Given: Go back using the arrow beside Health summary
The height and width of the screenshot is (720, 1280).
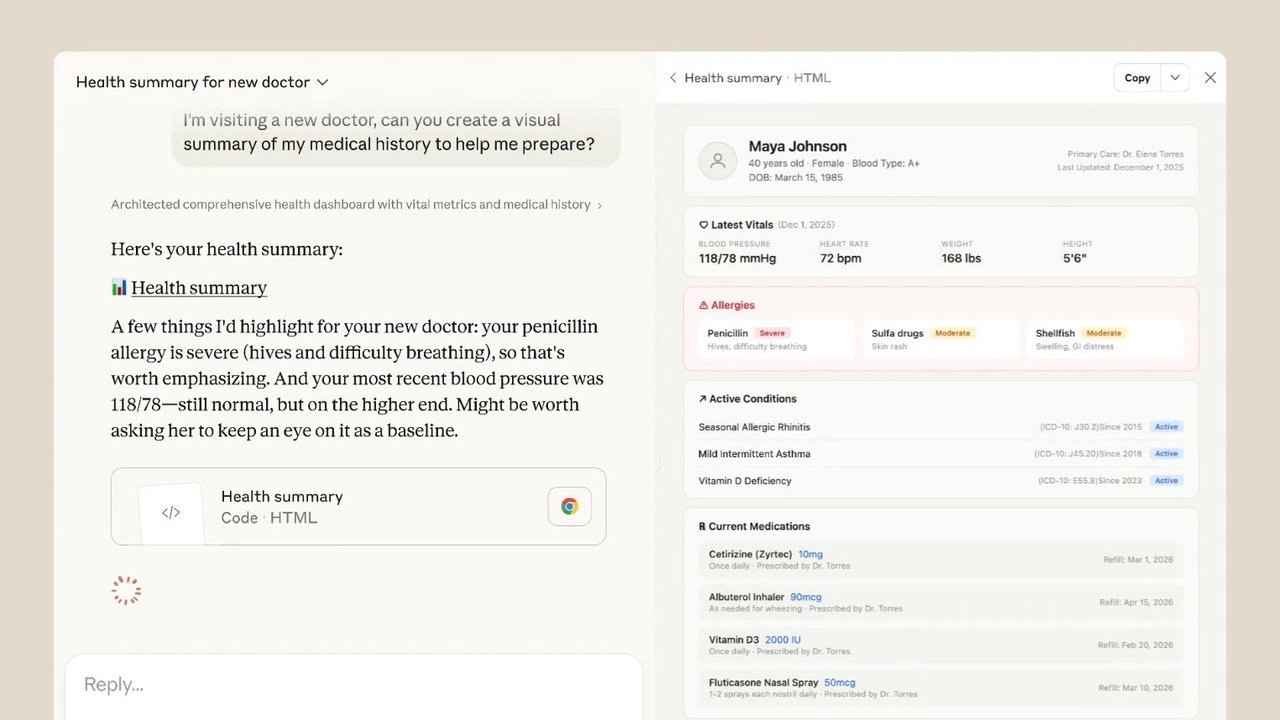Looking at the screenshot, I should [673, 78].
